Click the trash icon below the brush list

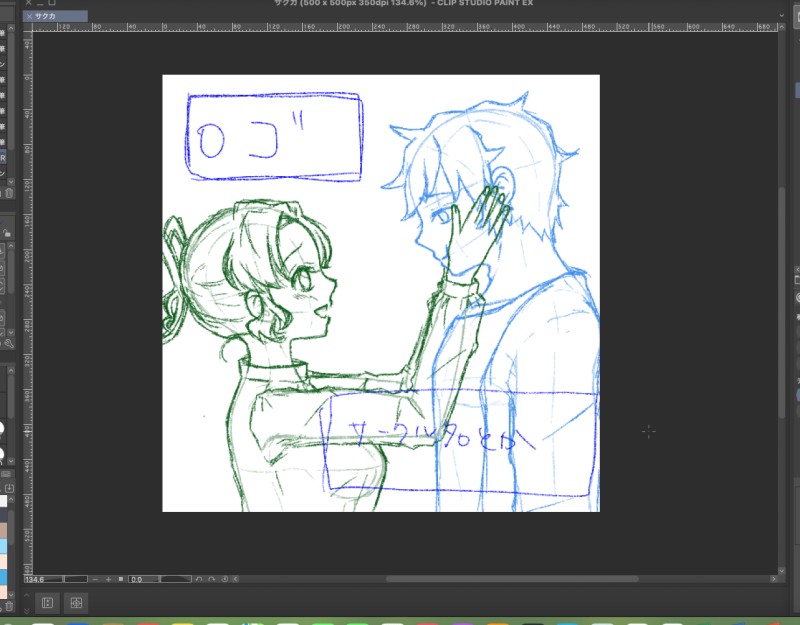(x=9, y=193)
